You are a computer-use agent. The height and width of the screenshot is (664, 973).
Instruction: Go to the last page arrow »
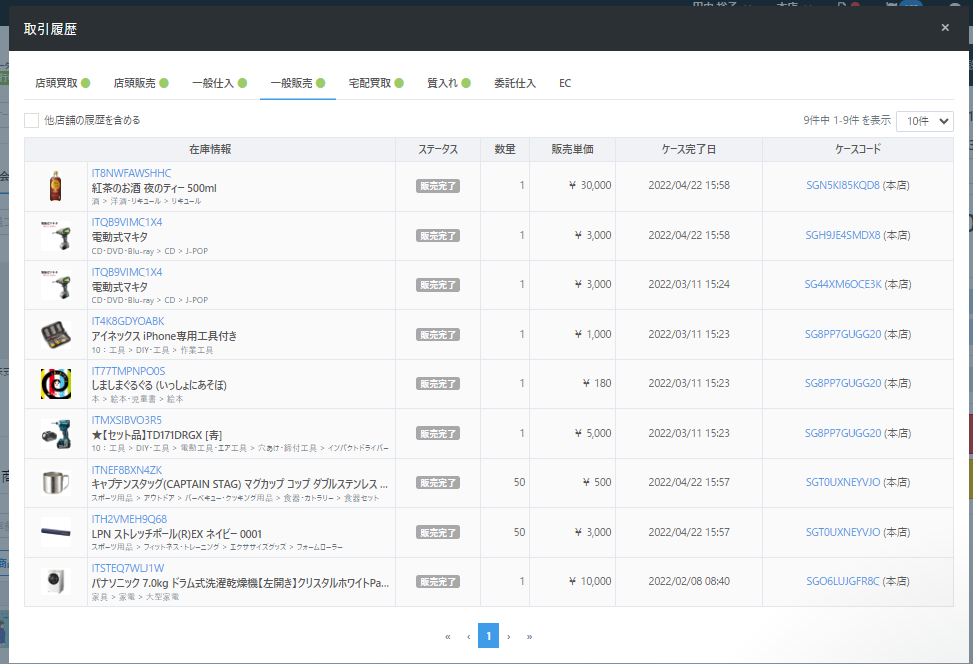pyautogui.click(x=529, y=636)
